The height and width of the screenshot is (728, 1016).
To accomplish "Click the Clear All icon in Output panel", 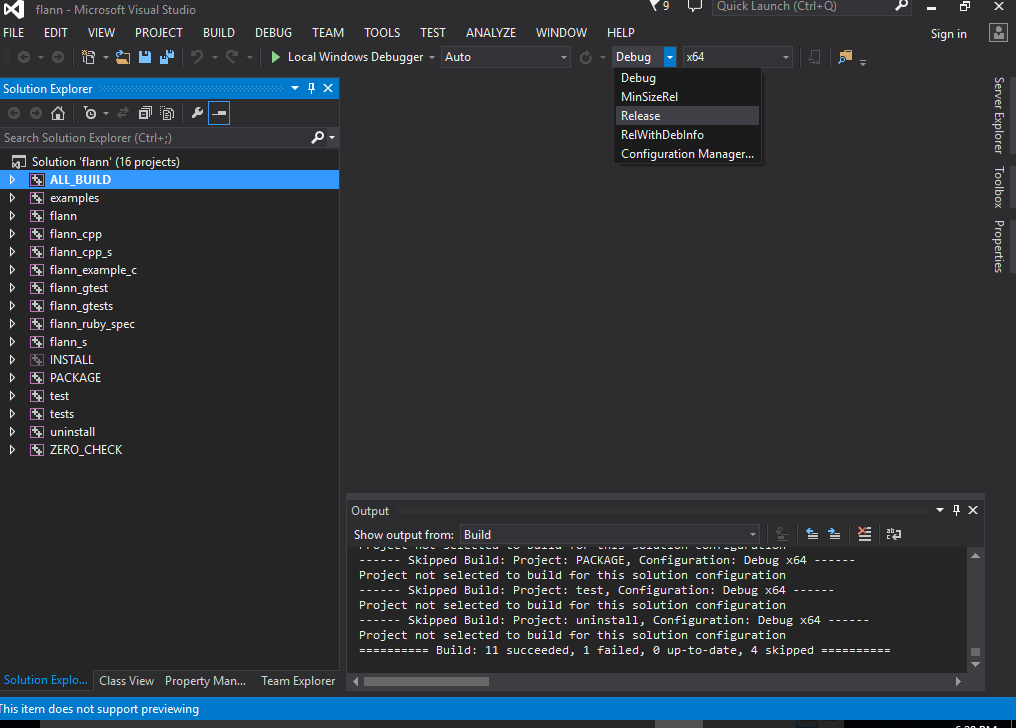I will coord(864,534).
